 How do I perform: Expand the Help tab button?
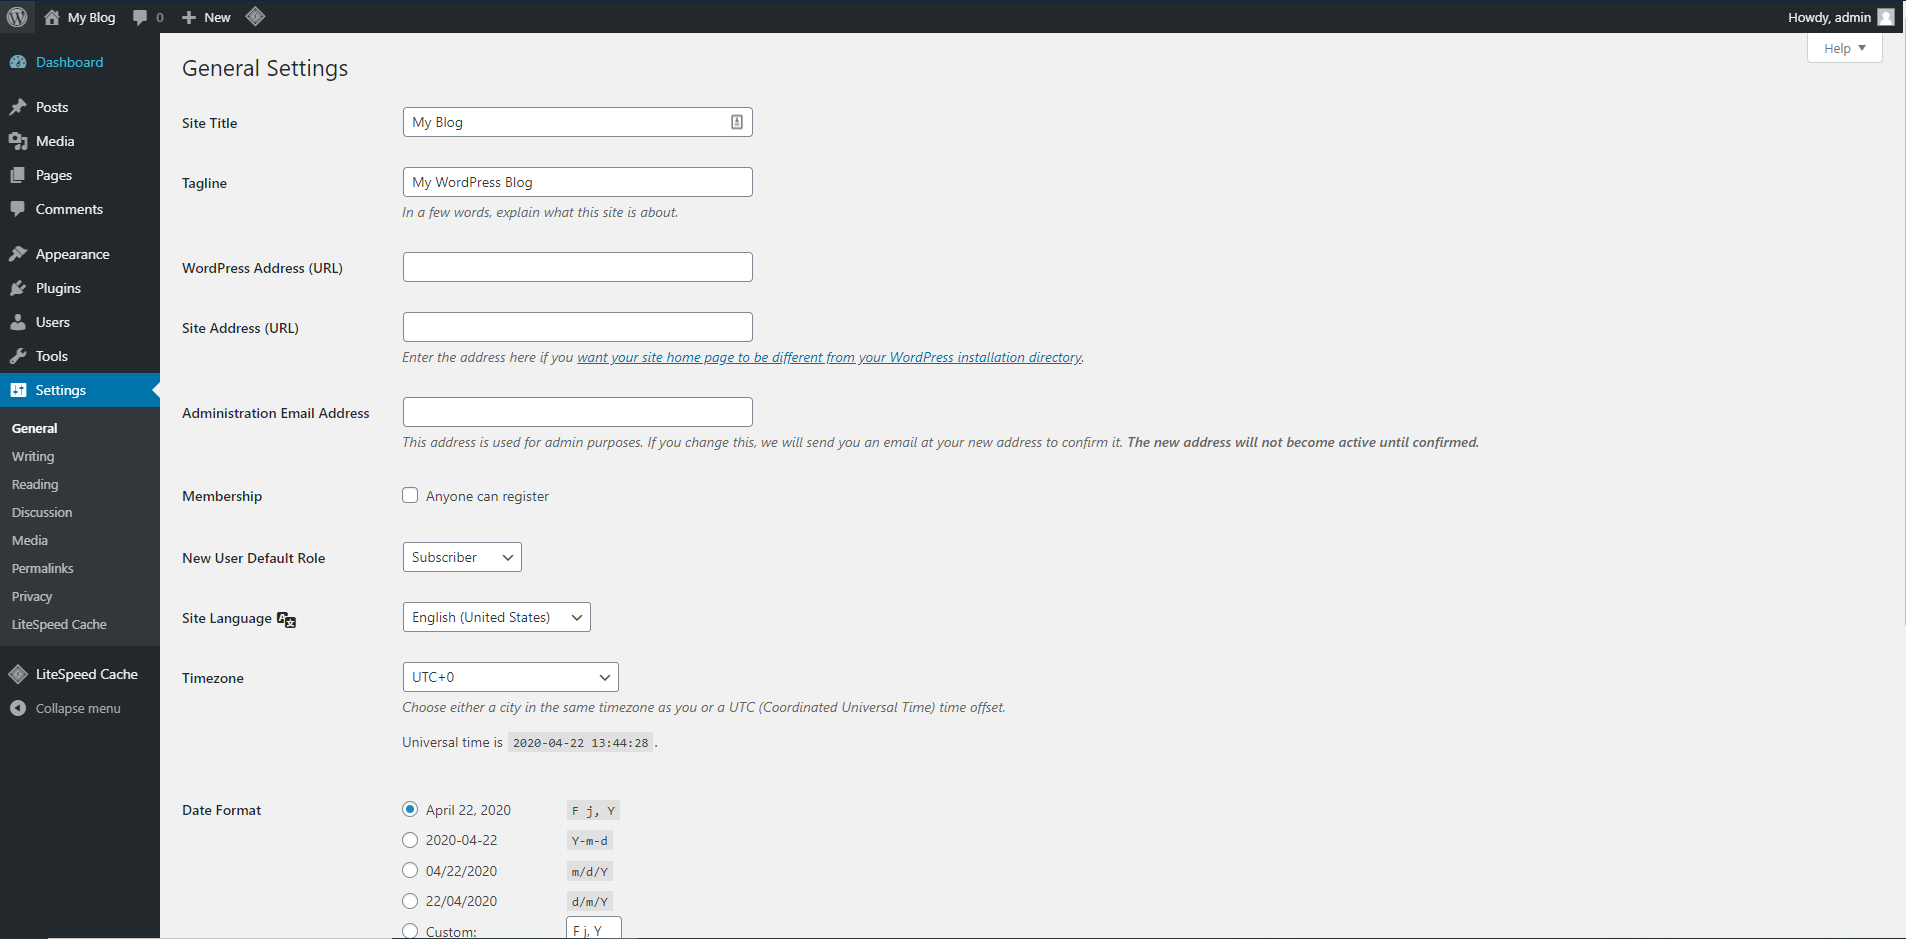[1844, 48]
